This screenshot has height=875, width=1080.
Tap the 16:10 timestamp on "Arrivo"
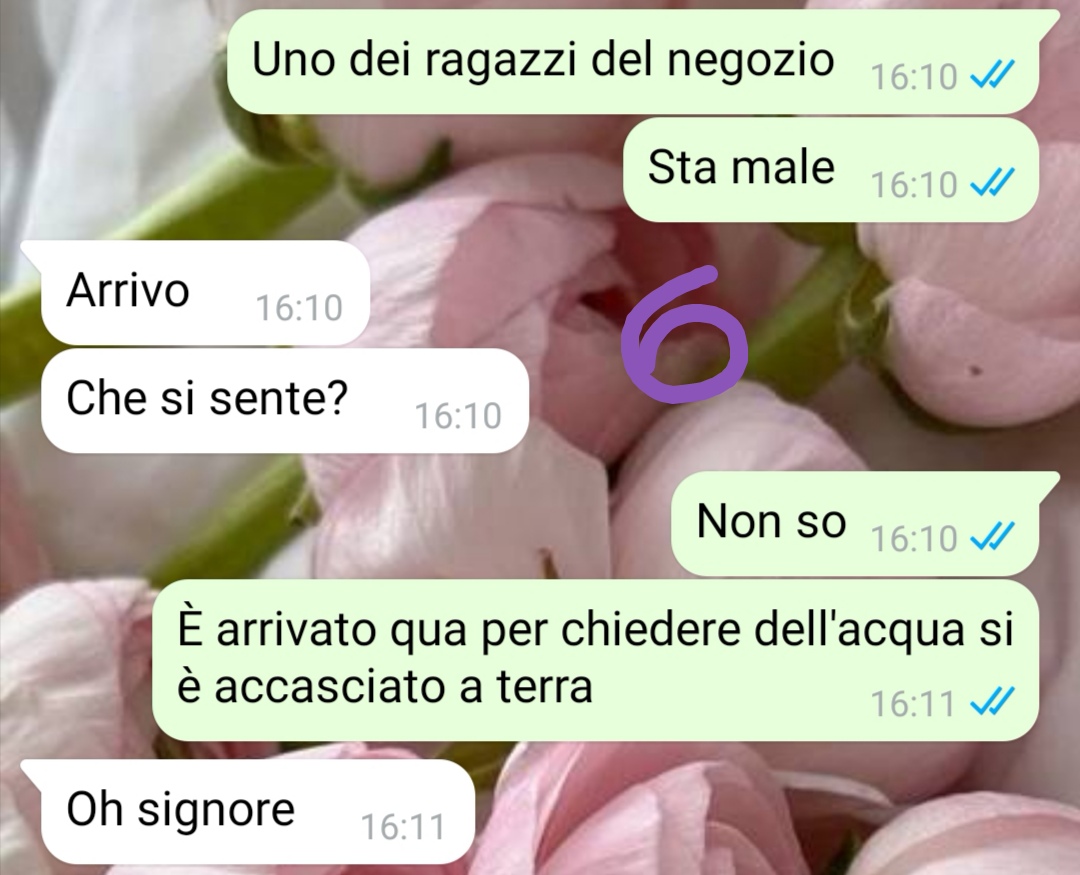pos(299,307)
